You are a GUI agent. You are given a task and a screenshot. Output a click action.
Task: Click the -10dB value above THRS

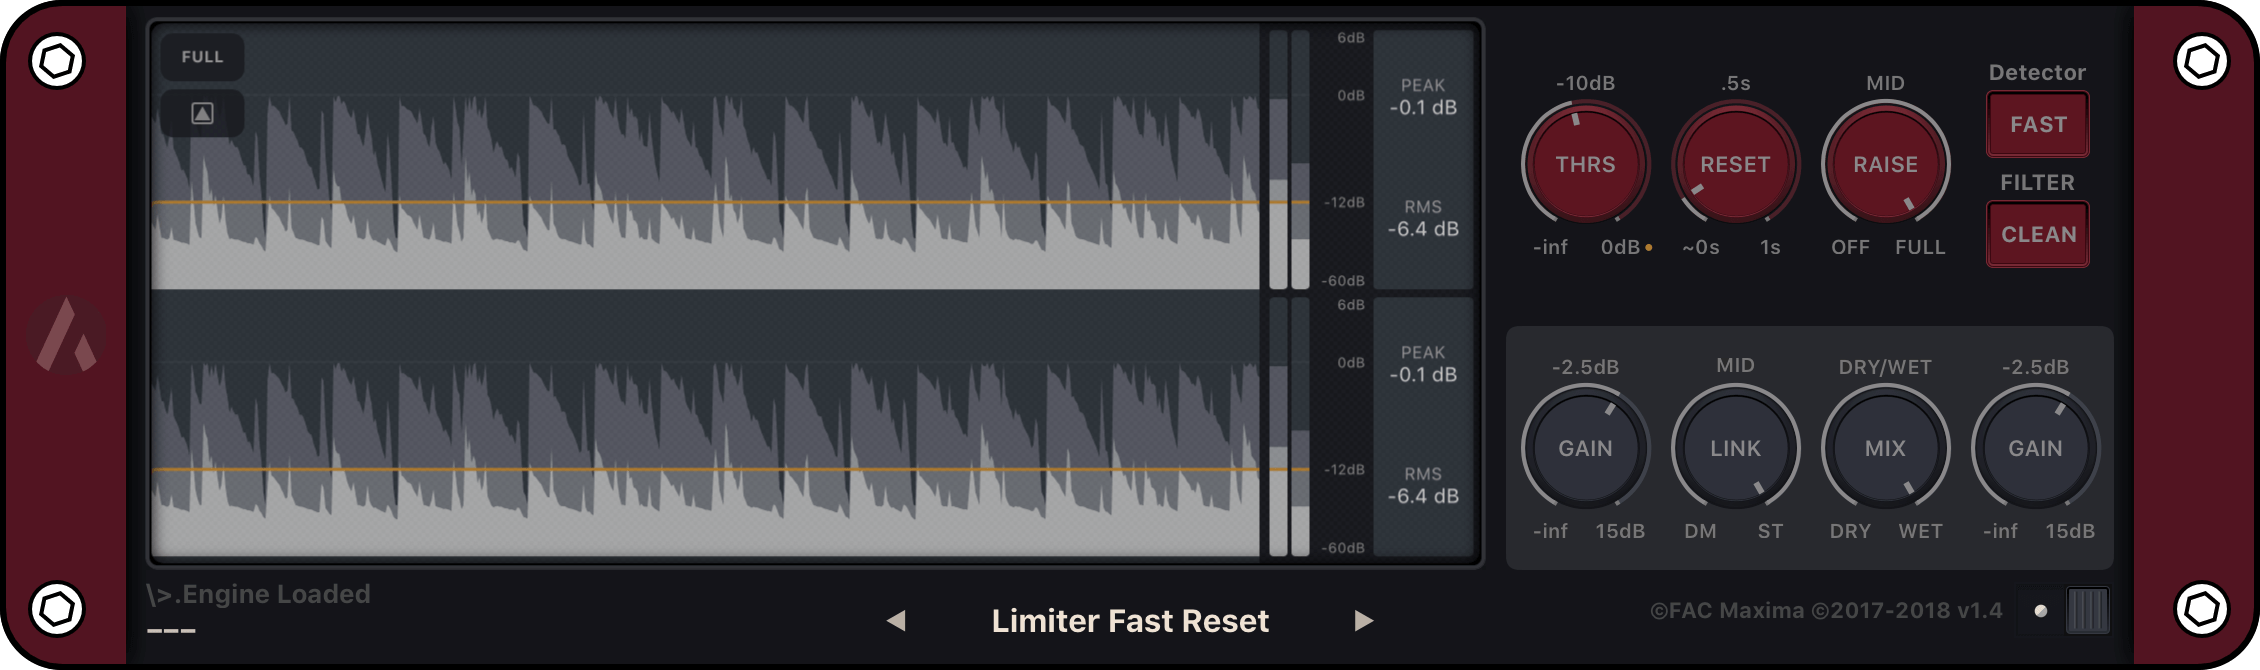point(1585,83)
